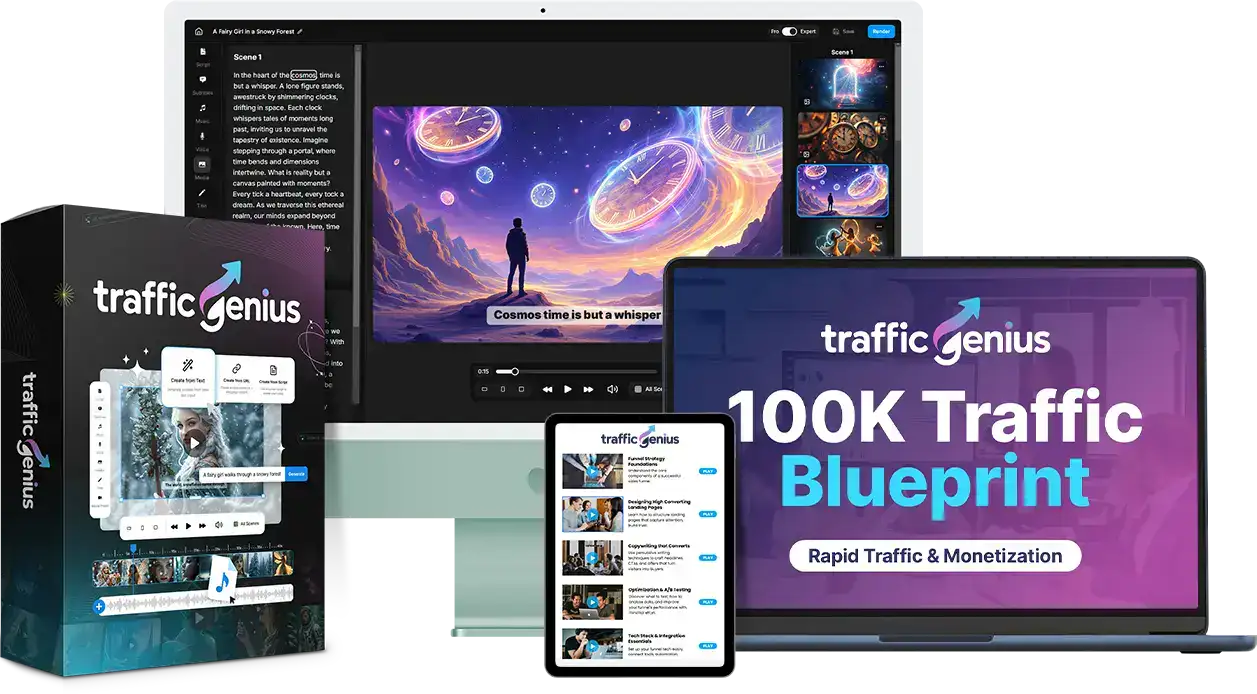Screen dimensions: 1257x694
Task: Choose portrait aspect ratio icon in monitor player
Action: (x=503, y=389)
